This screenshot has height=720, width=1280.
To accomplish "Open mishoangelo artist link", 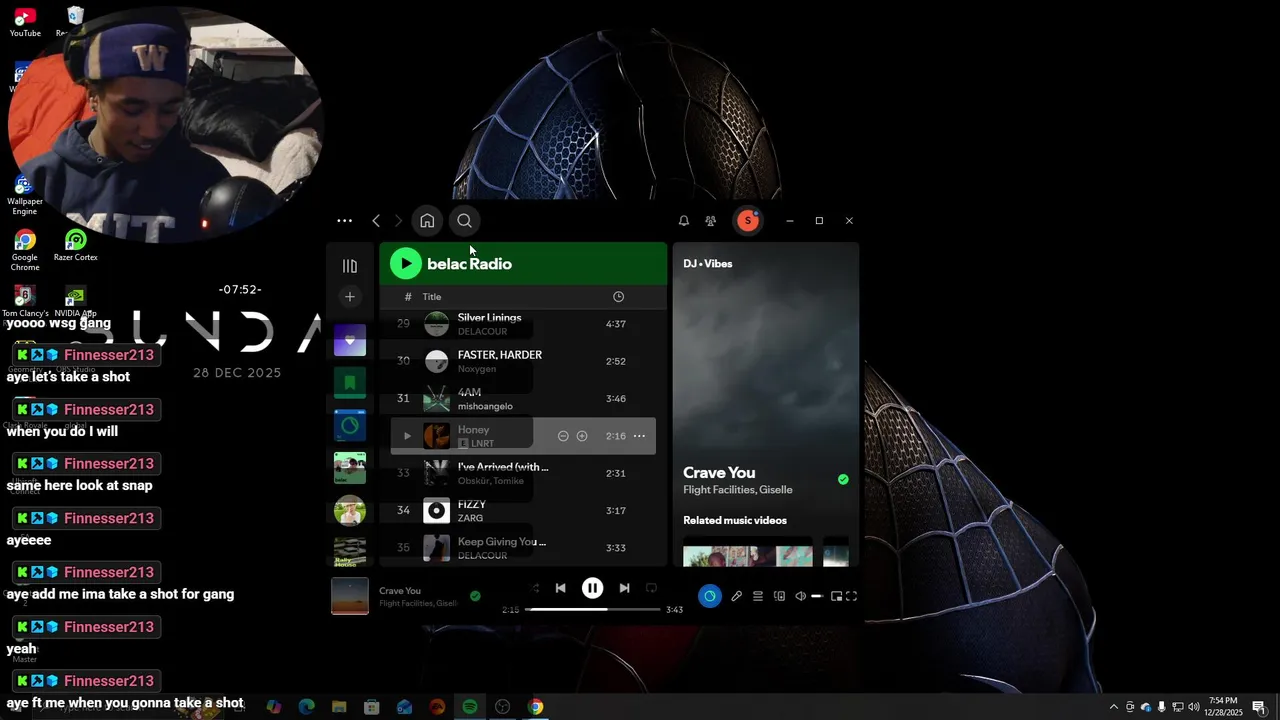I will tap(485, 406).
